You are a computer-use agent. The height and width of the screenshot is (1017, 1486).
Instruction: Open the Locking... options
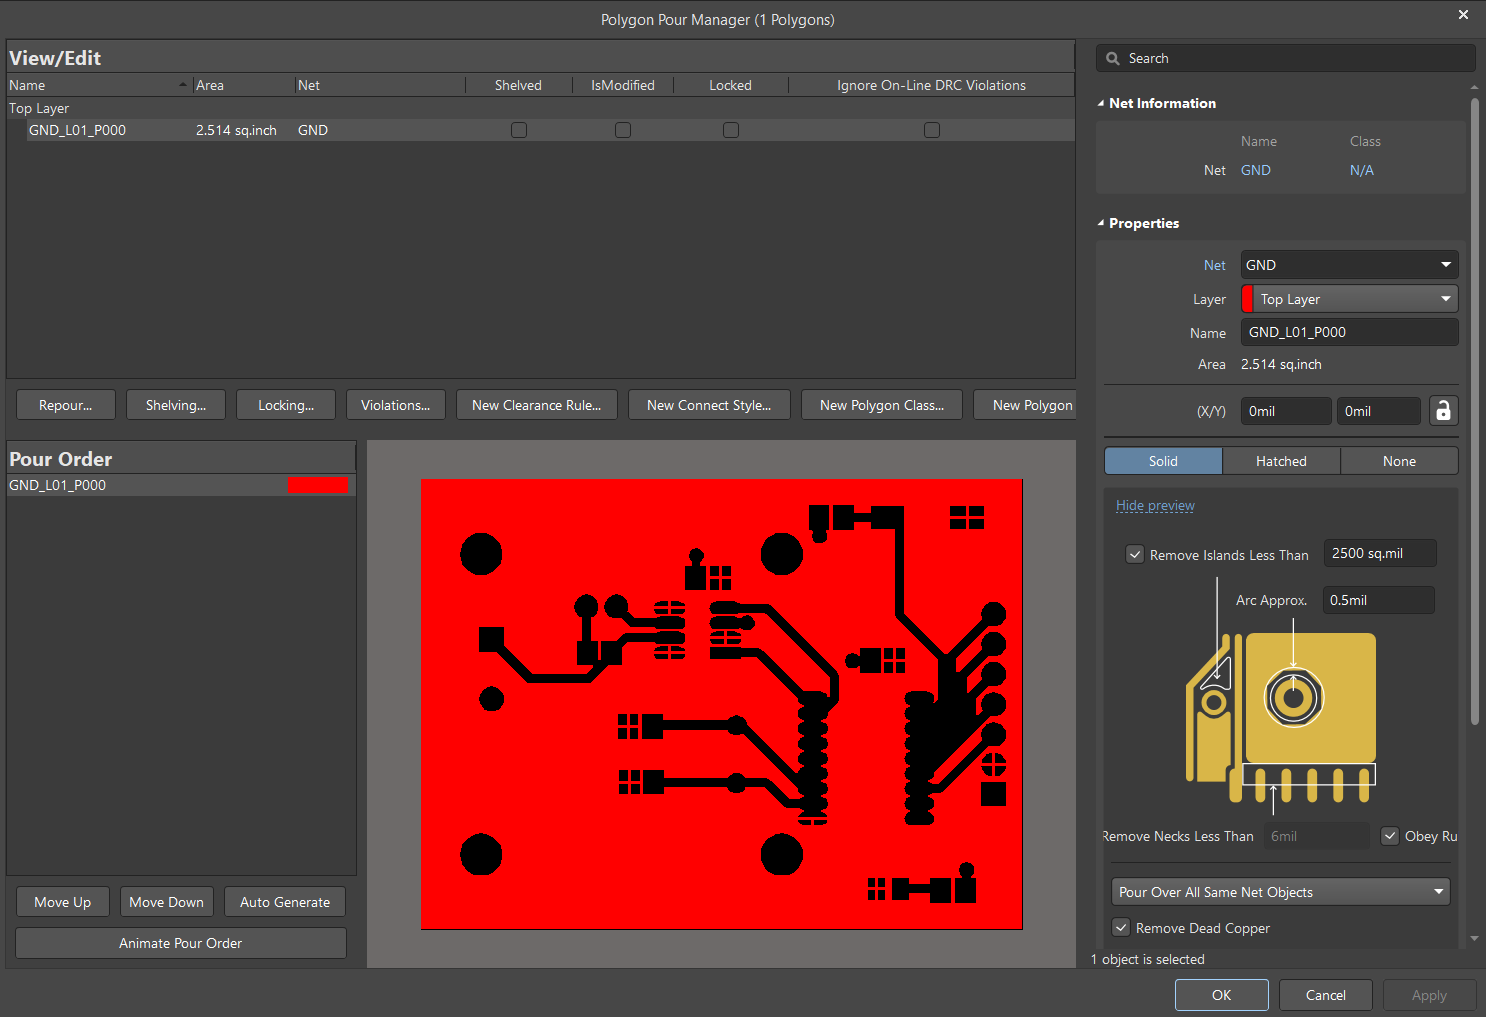tap(286, 405)
